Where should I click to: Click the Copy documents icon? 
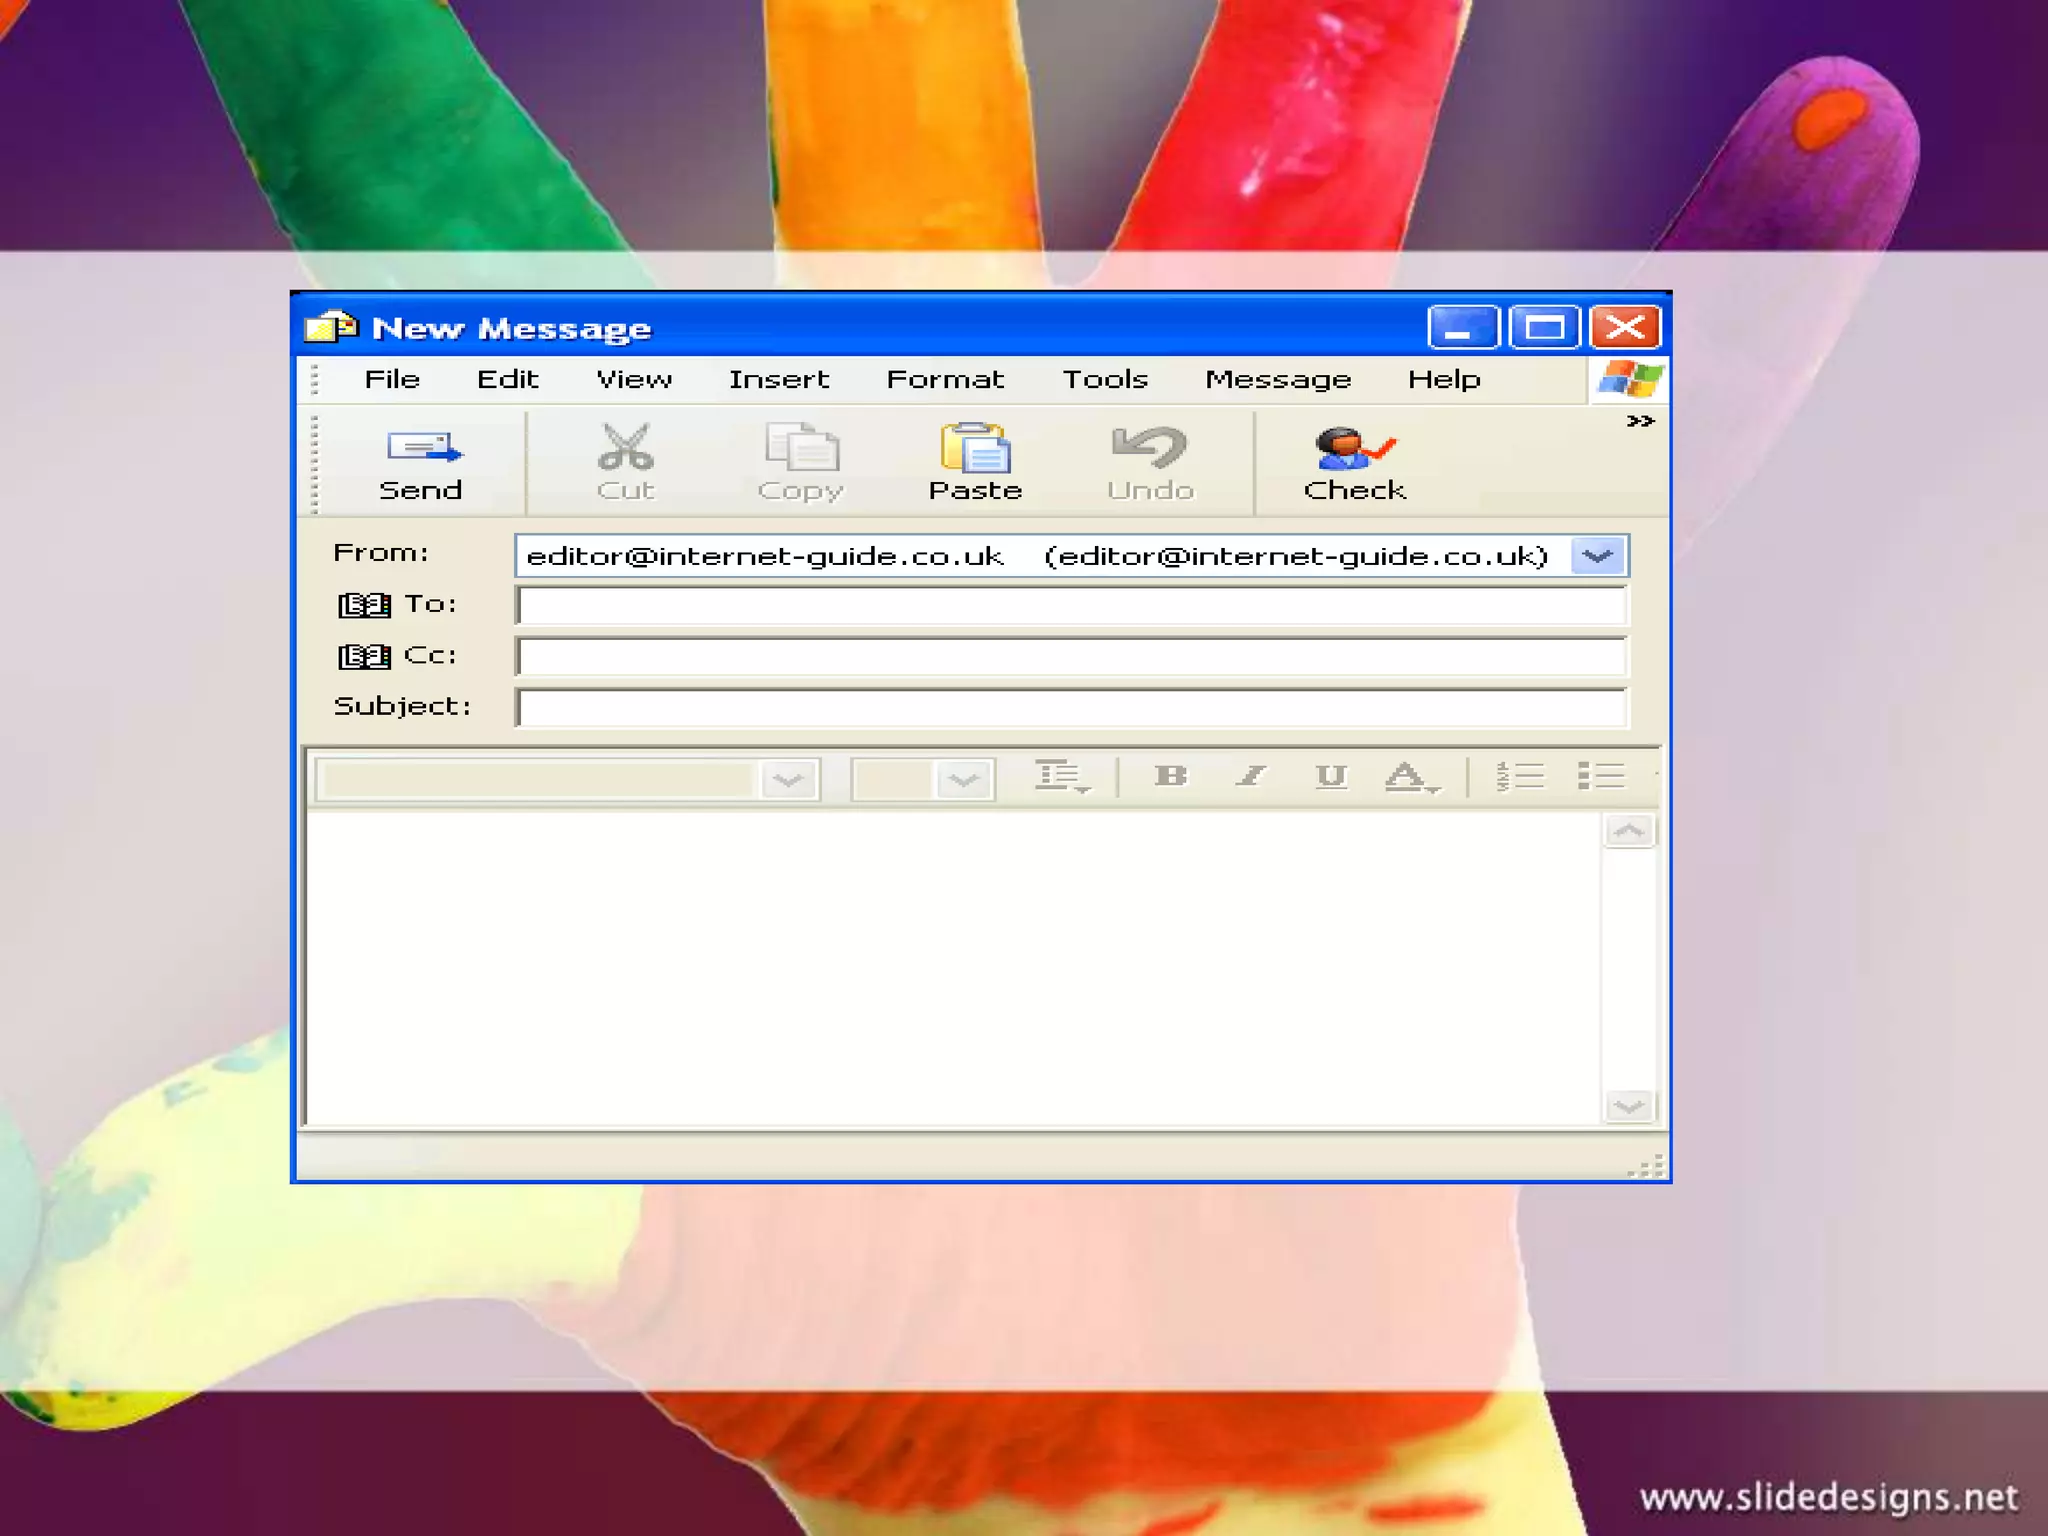point(801,447)
